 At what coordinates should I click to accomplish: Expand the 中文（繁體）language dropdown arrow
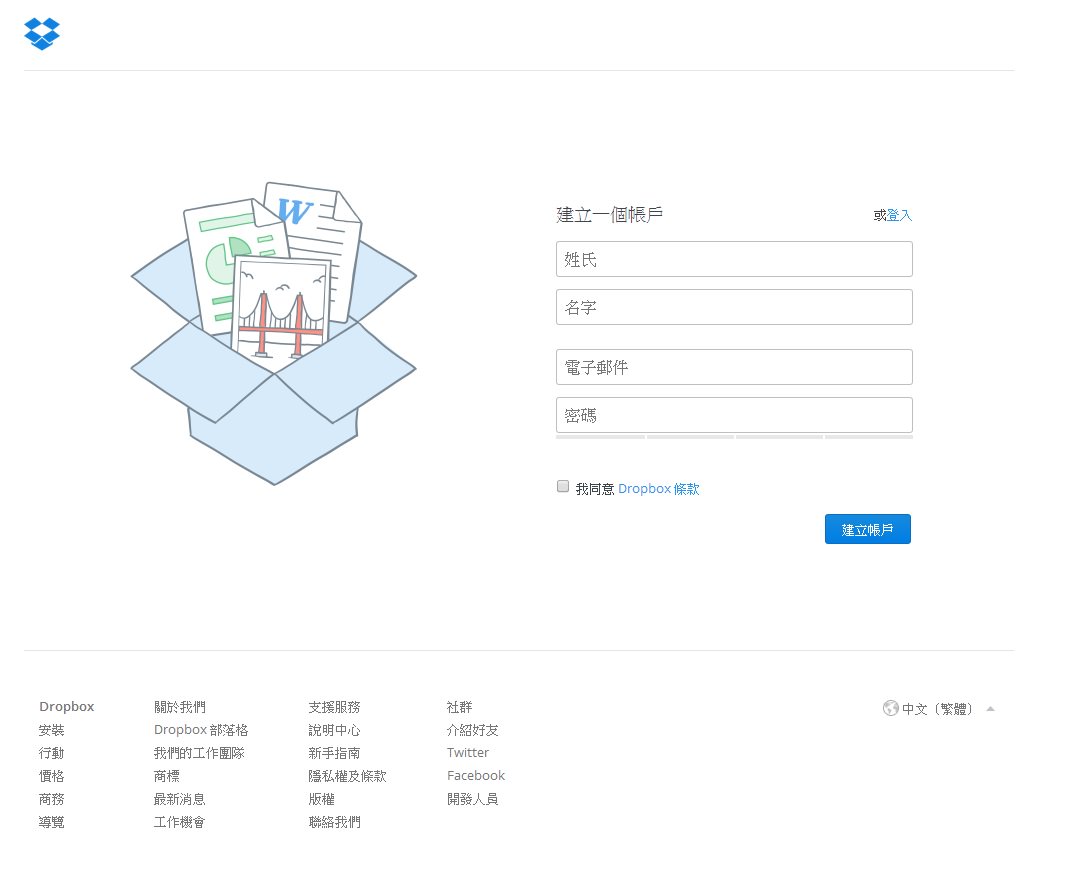990,709
